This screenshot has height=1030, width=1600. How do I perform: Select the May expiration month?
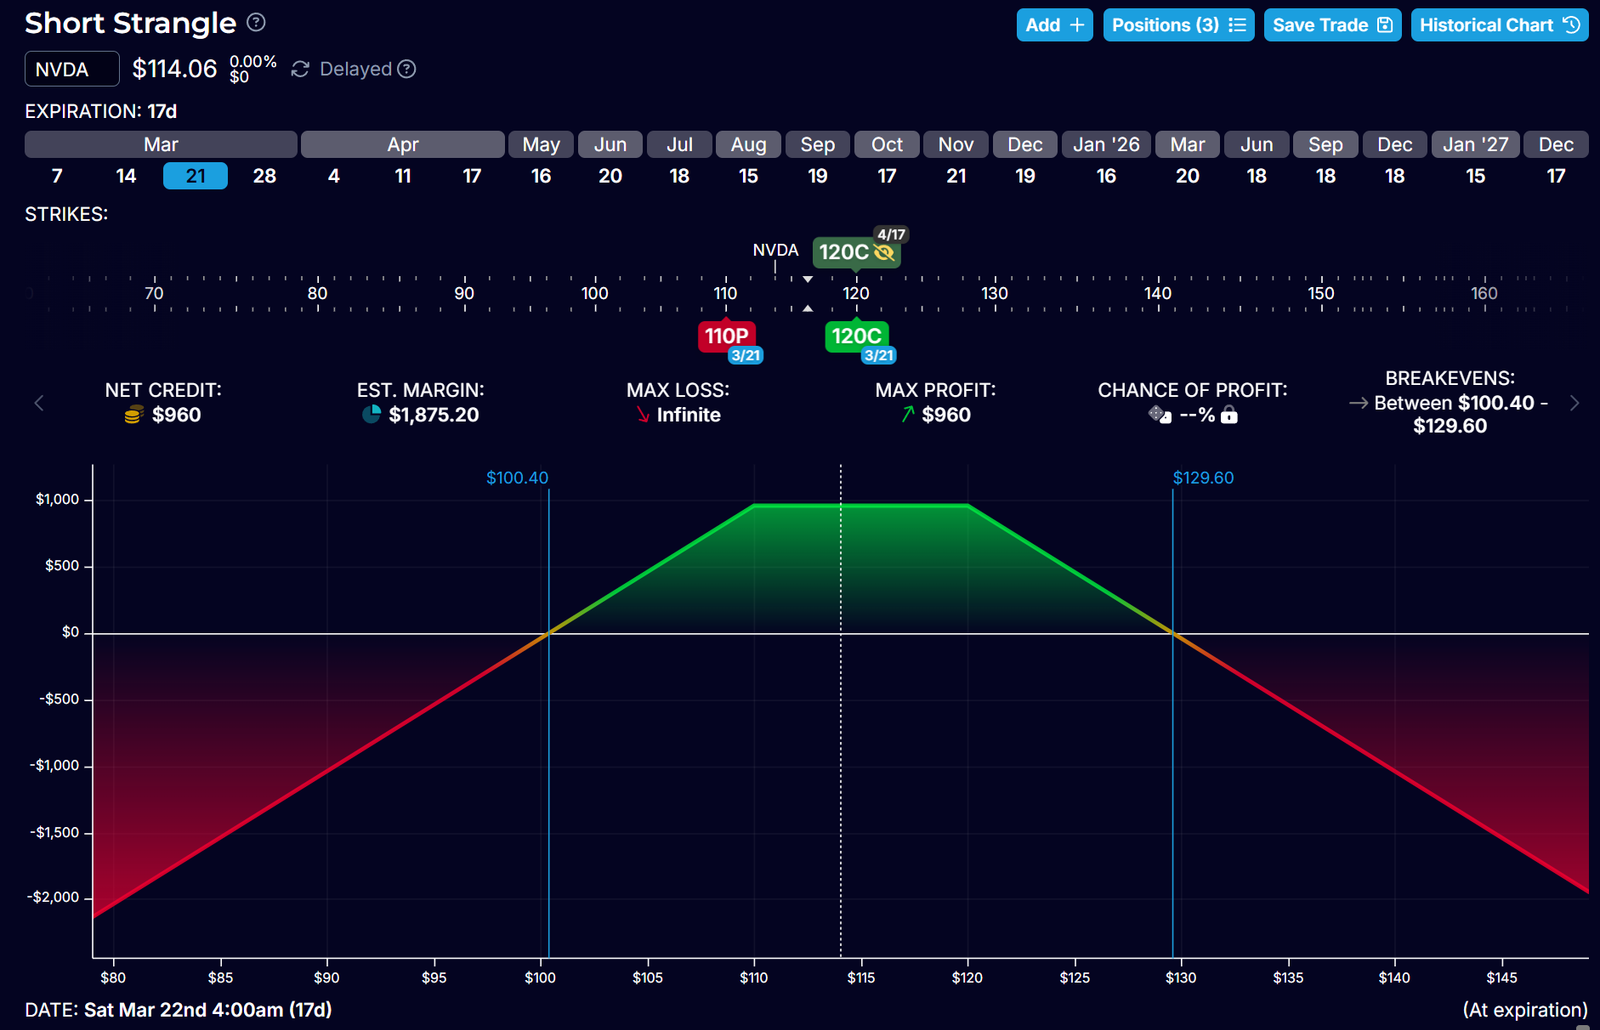click(541, 144)
